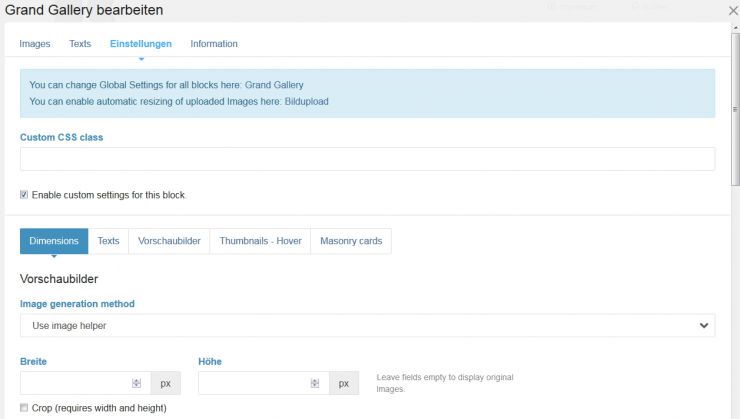Enable the Crop checkbox
The image size is (740, 419).
25,408
